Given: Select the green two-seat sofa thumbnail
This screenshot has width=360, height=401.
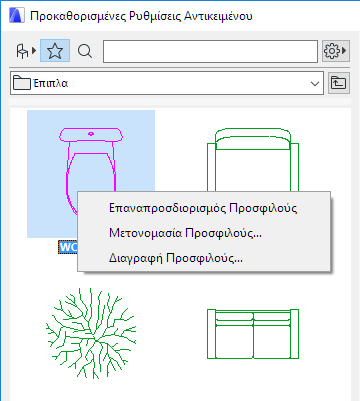Looking at the screenshot, I should [x=253, y=334].
